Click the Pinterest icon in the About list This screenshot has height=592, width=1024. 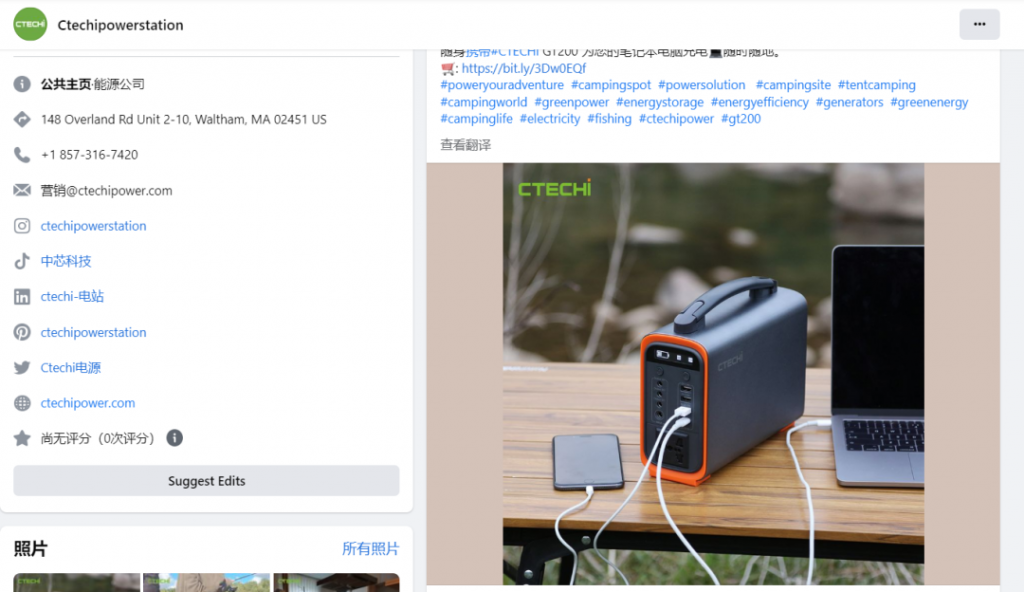(x=22, y=332)
